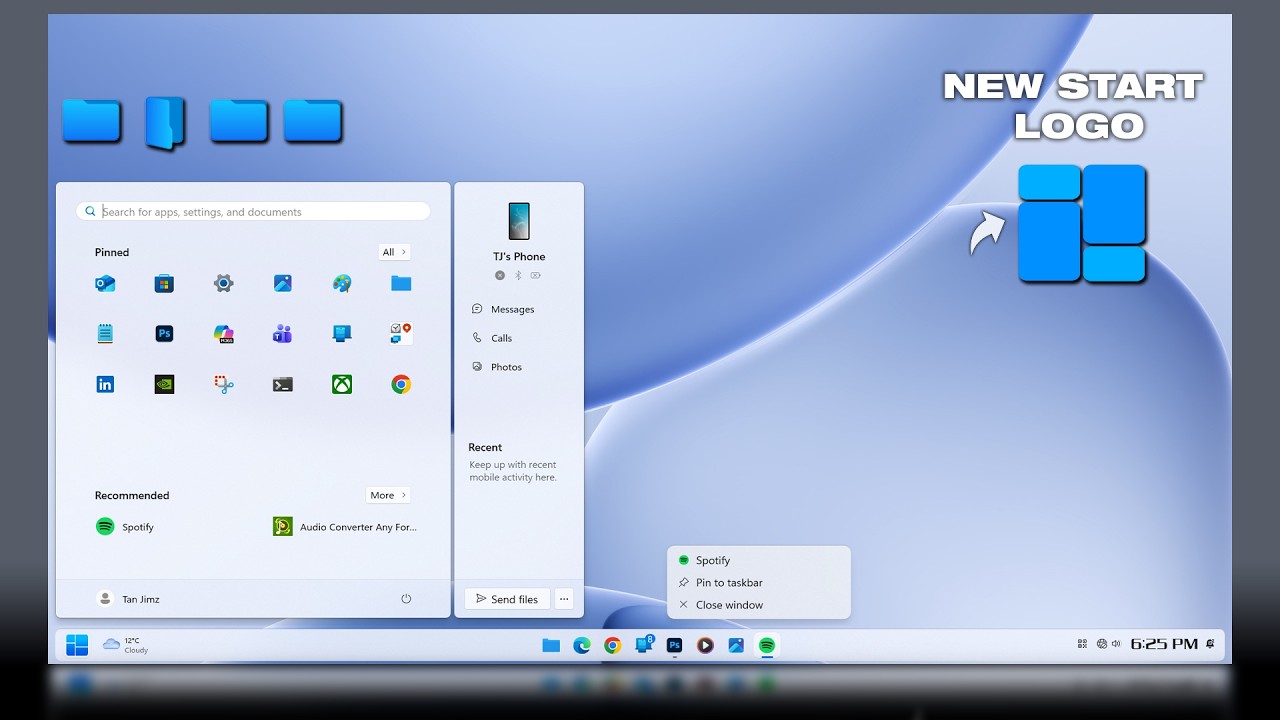This screenshot has height=720, width=1280.
Task: Click the Windows Start button on taskbar
Action: point(77,645)
